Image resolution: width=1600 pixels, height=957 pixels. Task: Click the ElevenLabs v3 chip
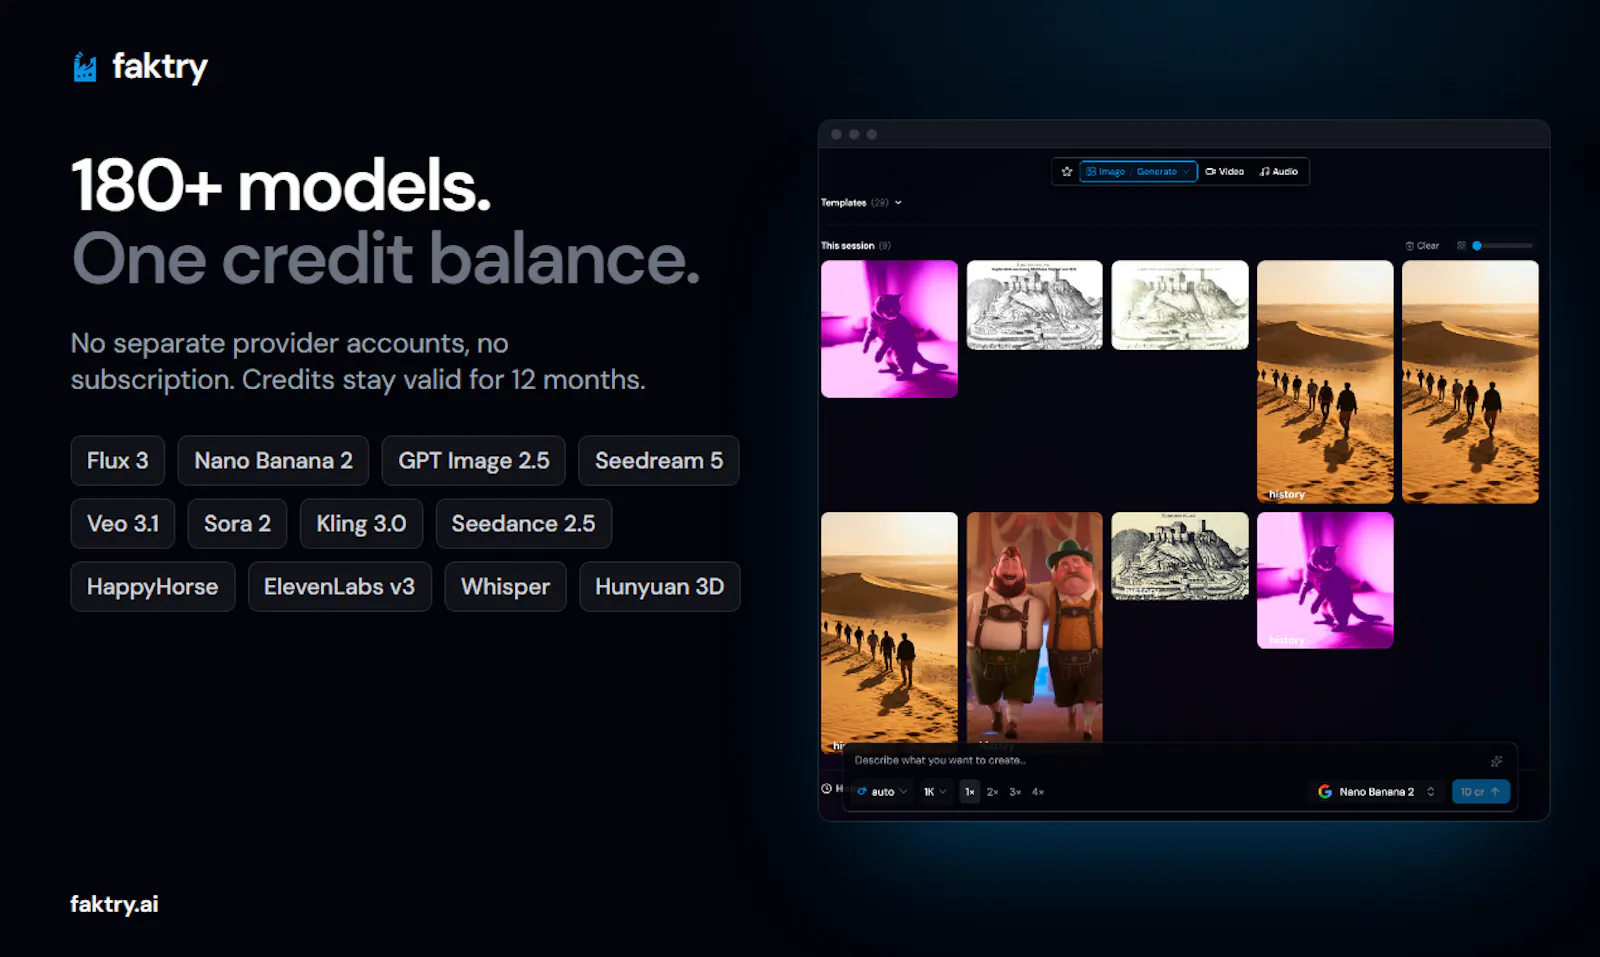click(339, 587)
